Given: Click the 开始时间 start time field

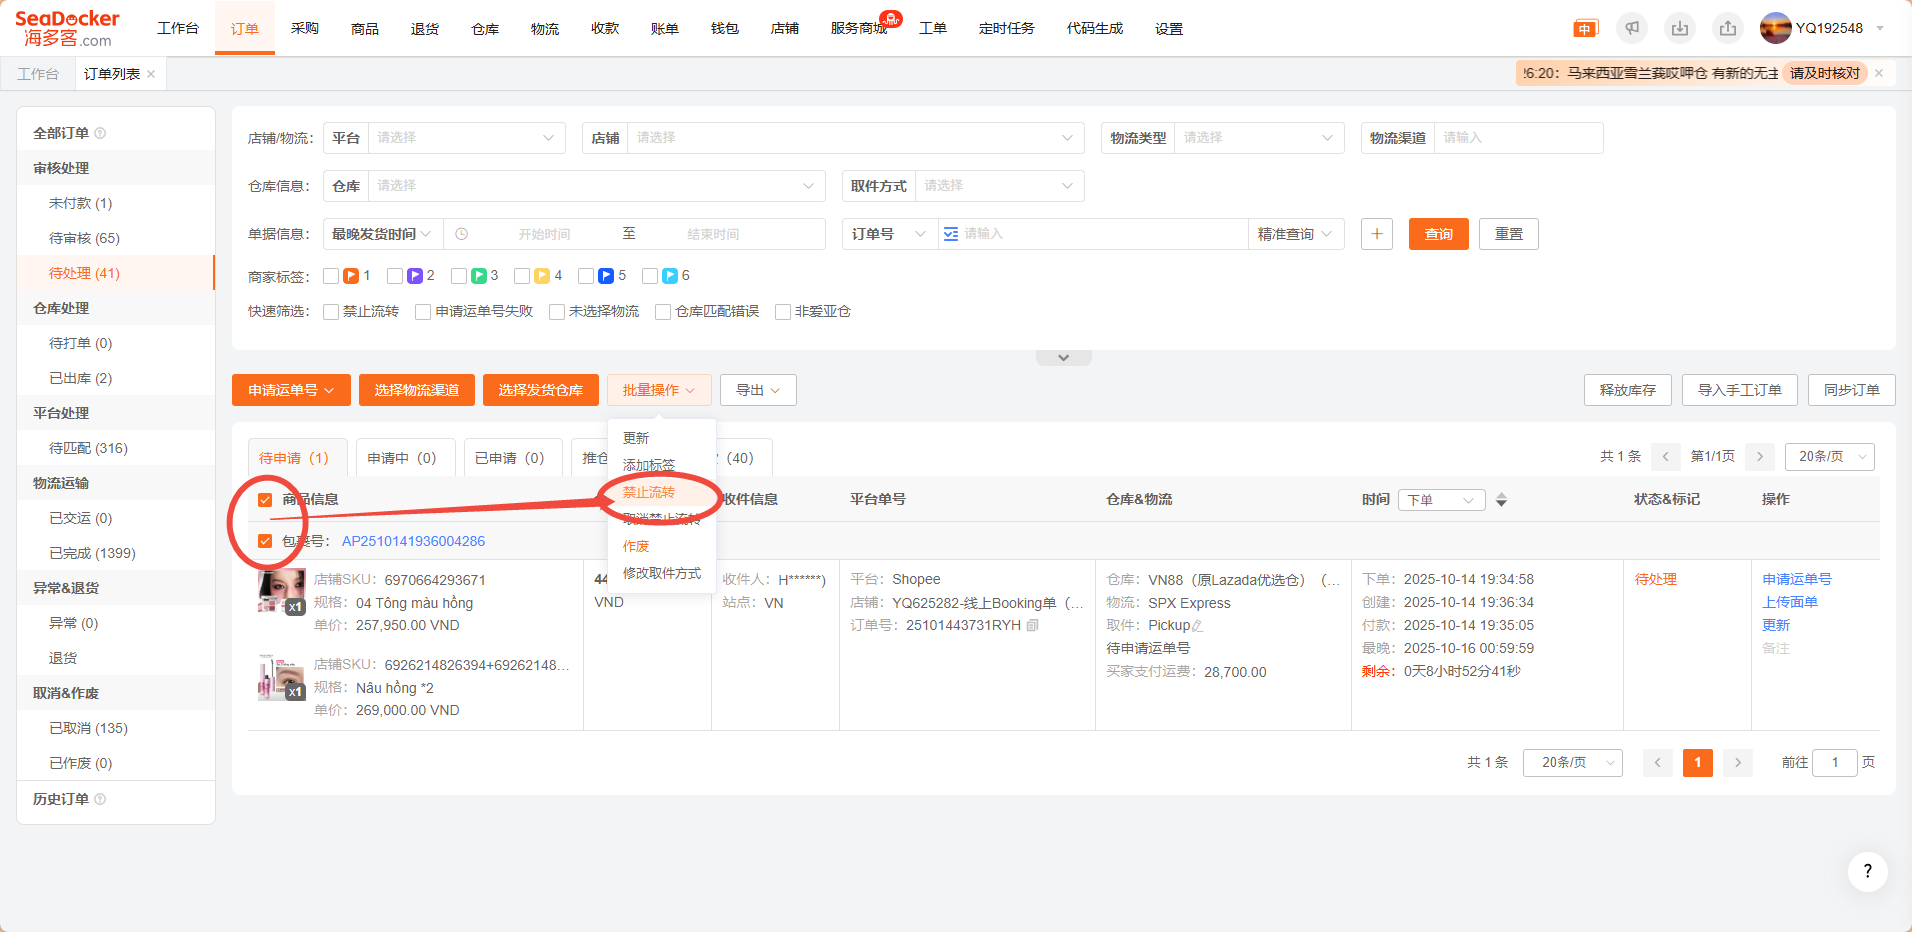Looking at the screenshot, I should point(544,234).
